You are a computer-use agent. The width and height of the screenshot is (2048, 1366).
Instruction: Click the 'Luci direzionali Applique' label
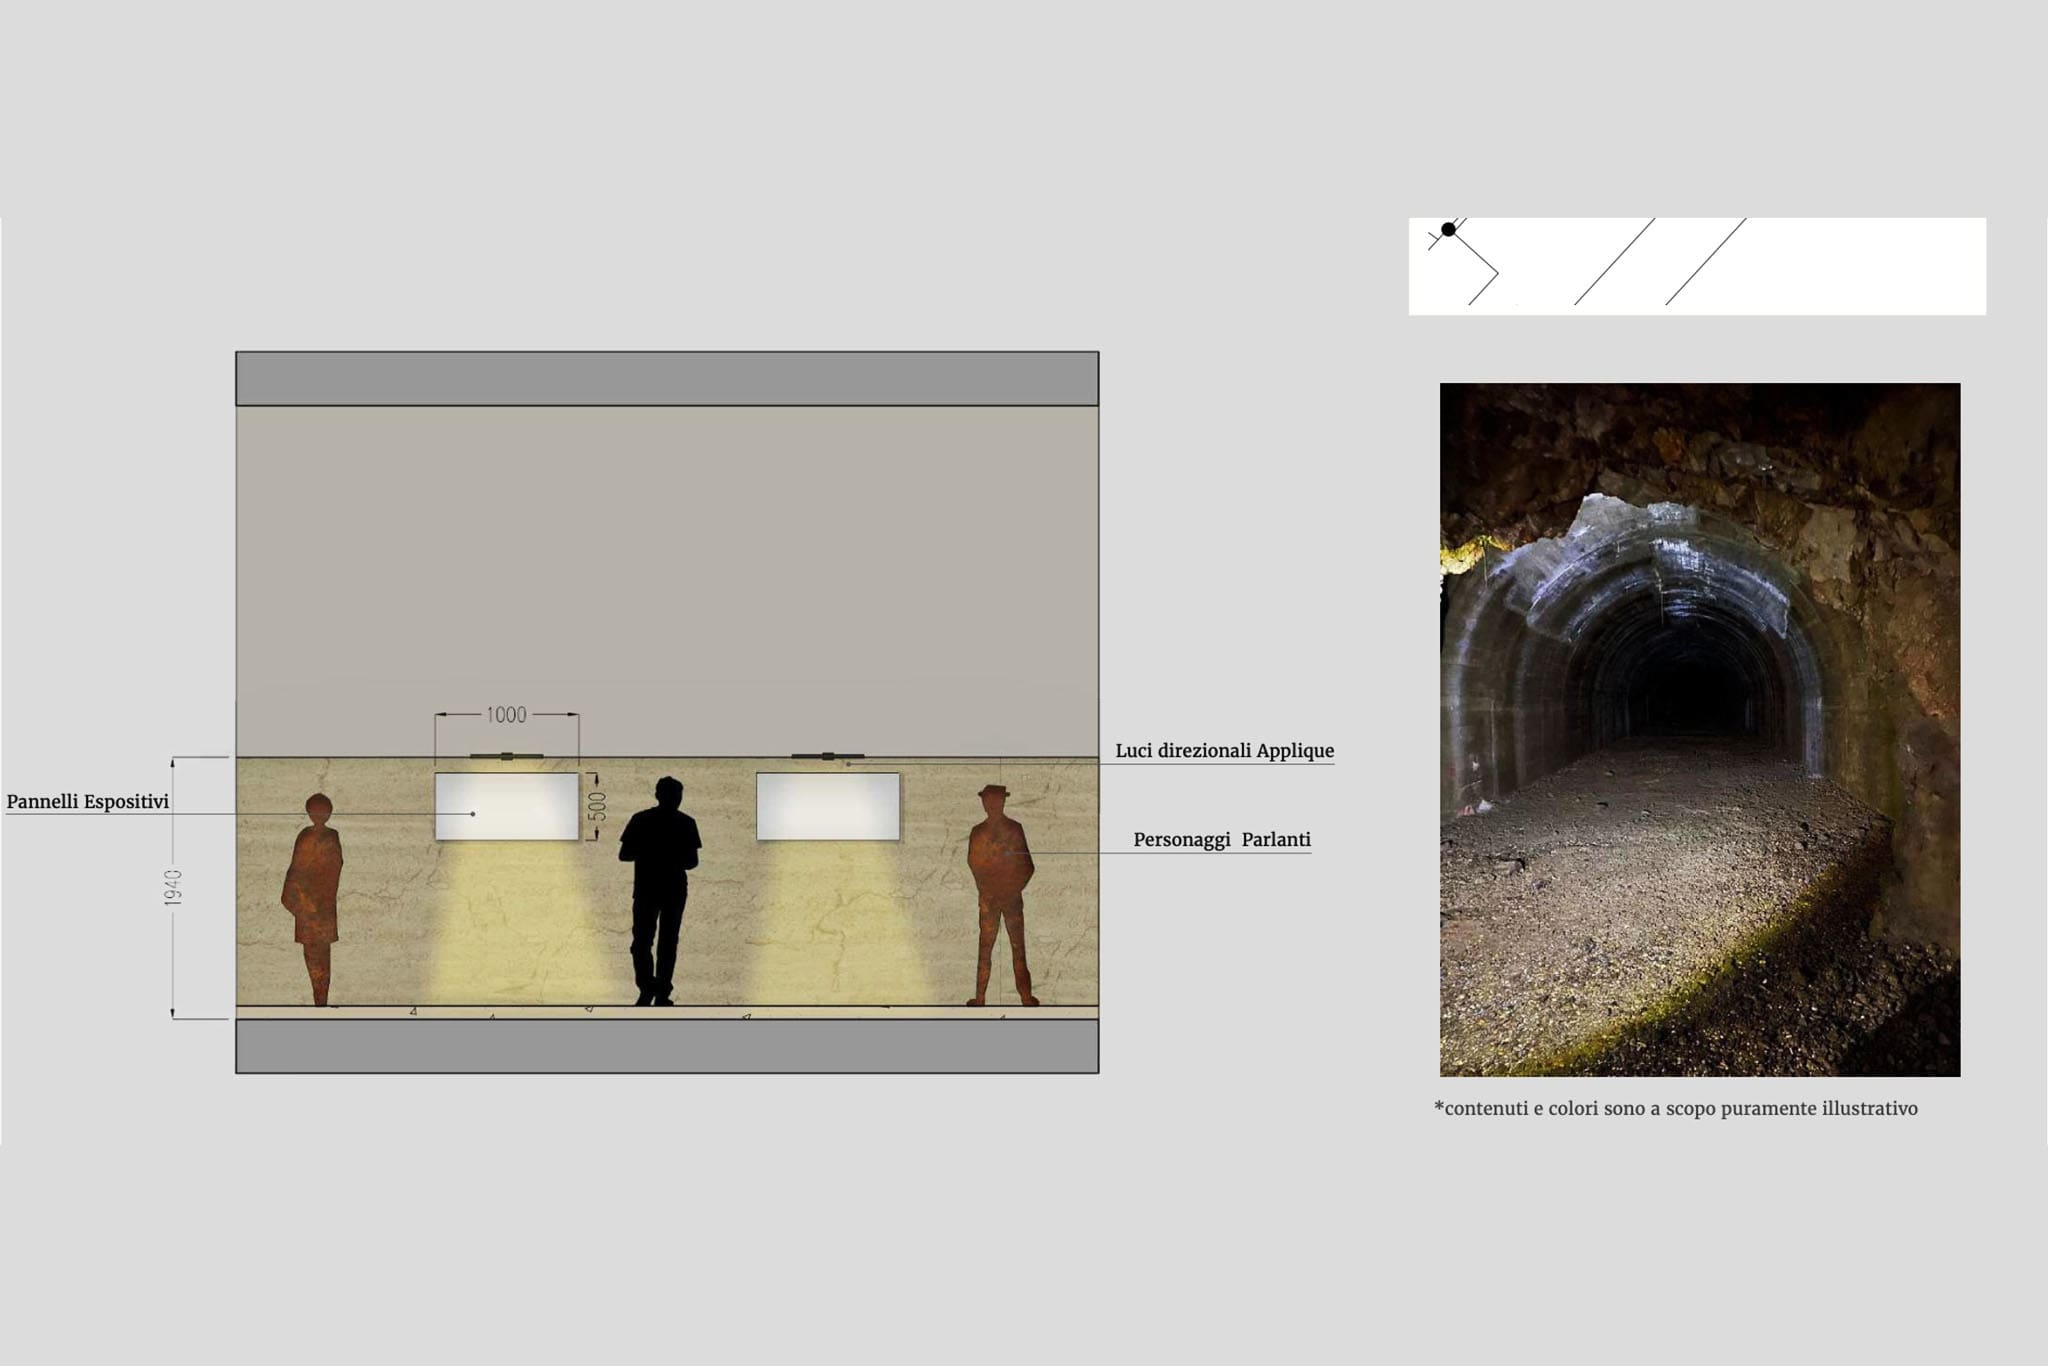click(x=1224, y=751)
